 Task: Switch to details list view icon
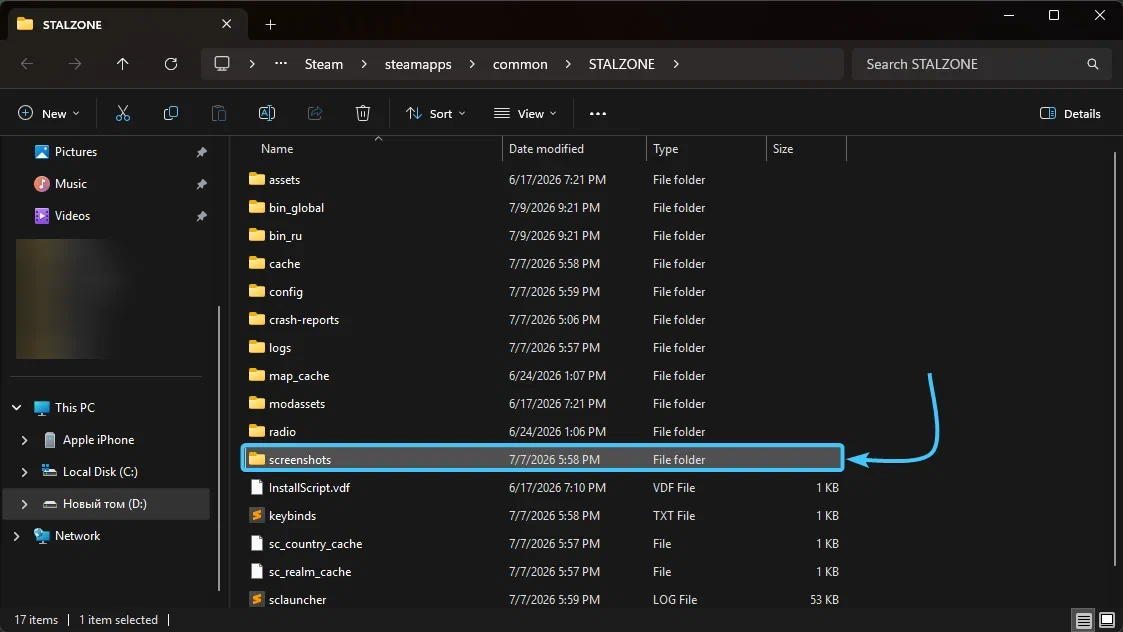(1084, 620)
